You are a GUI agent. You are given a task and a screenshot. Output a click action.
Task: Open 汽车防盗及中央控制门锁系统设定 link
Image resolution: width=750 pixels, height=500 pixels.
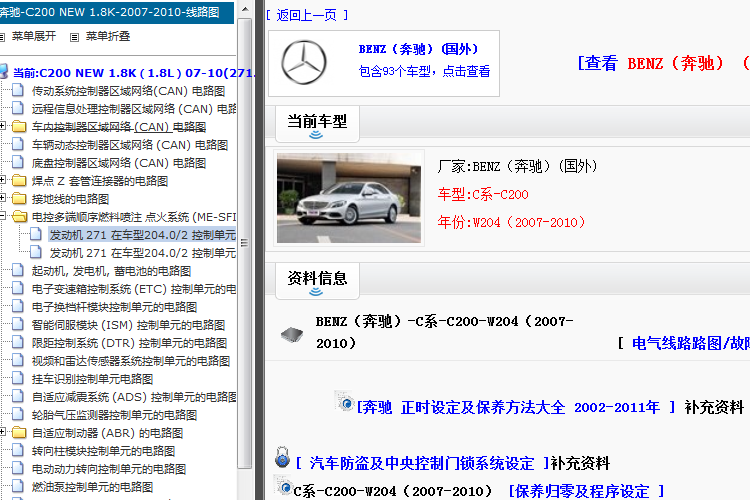coord(422,463)
